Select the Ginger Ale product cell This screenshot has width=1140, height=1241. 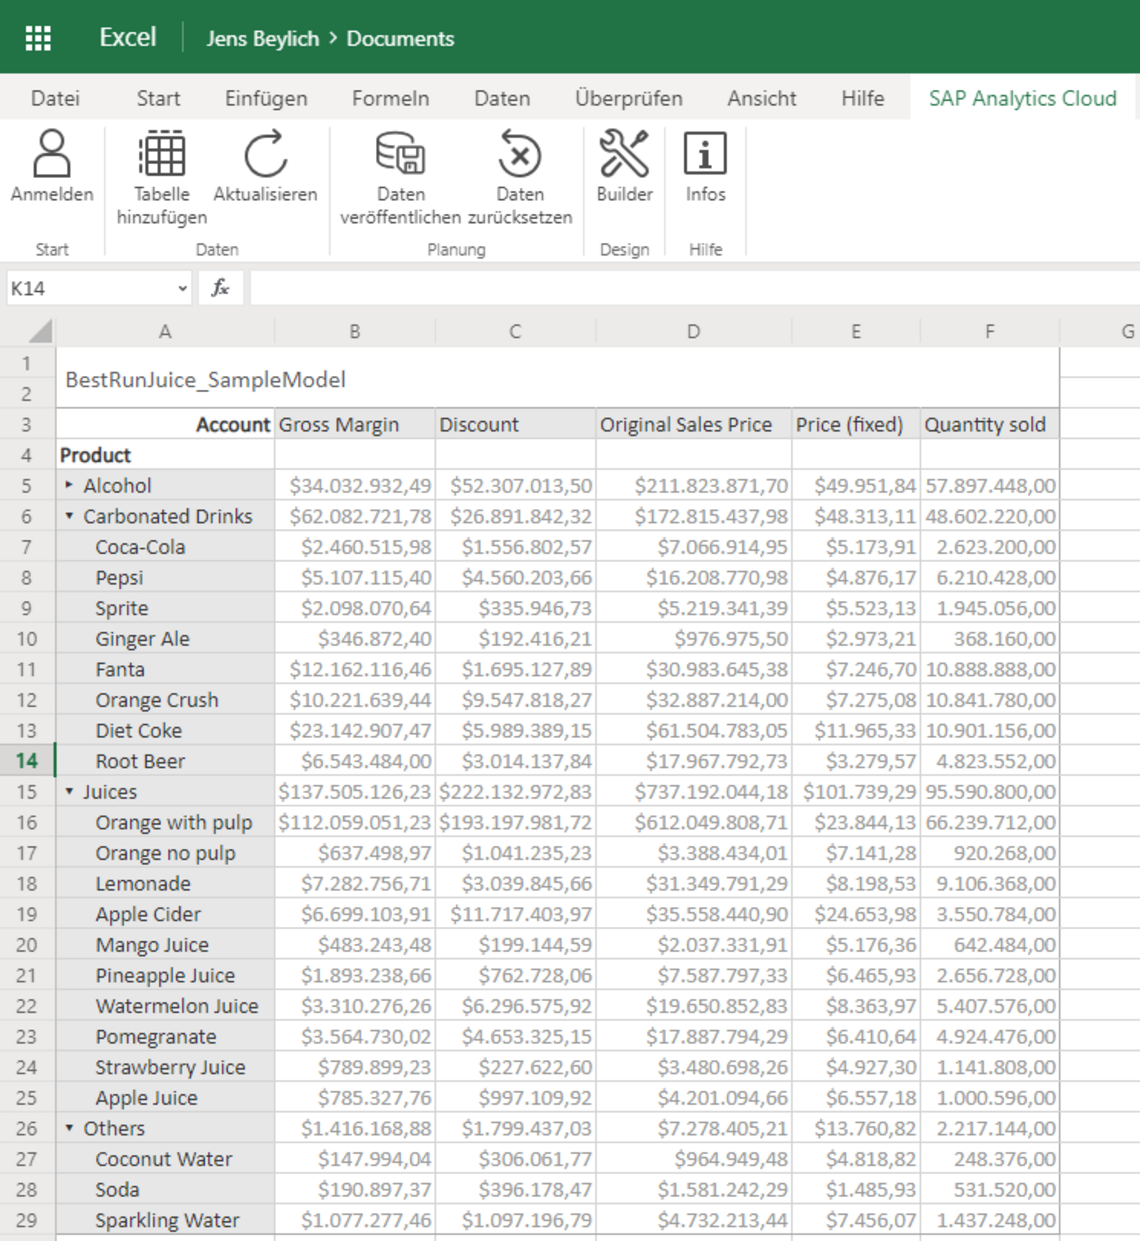click(165, 638)
